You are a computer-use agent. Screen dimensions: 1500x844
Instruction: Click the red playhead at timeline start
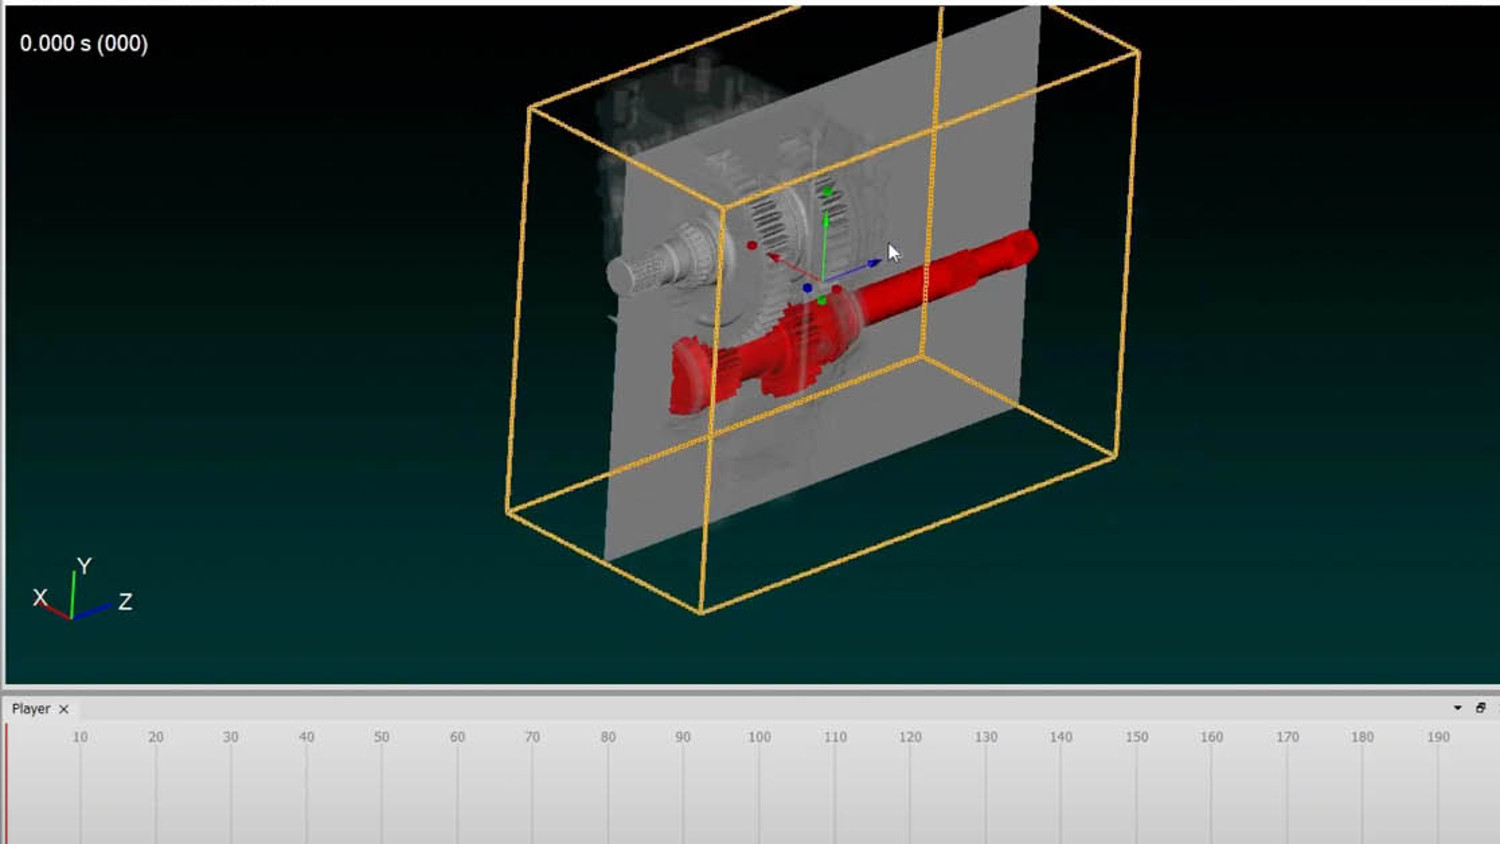pos(7,780)
